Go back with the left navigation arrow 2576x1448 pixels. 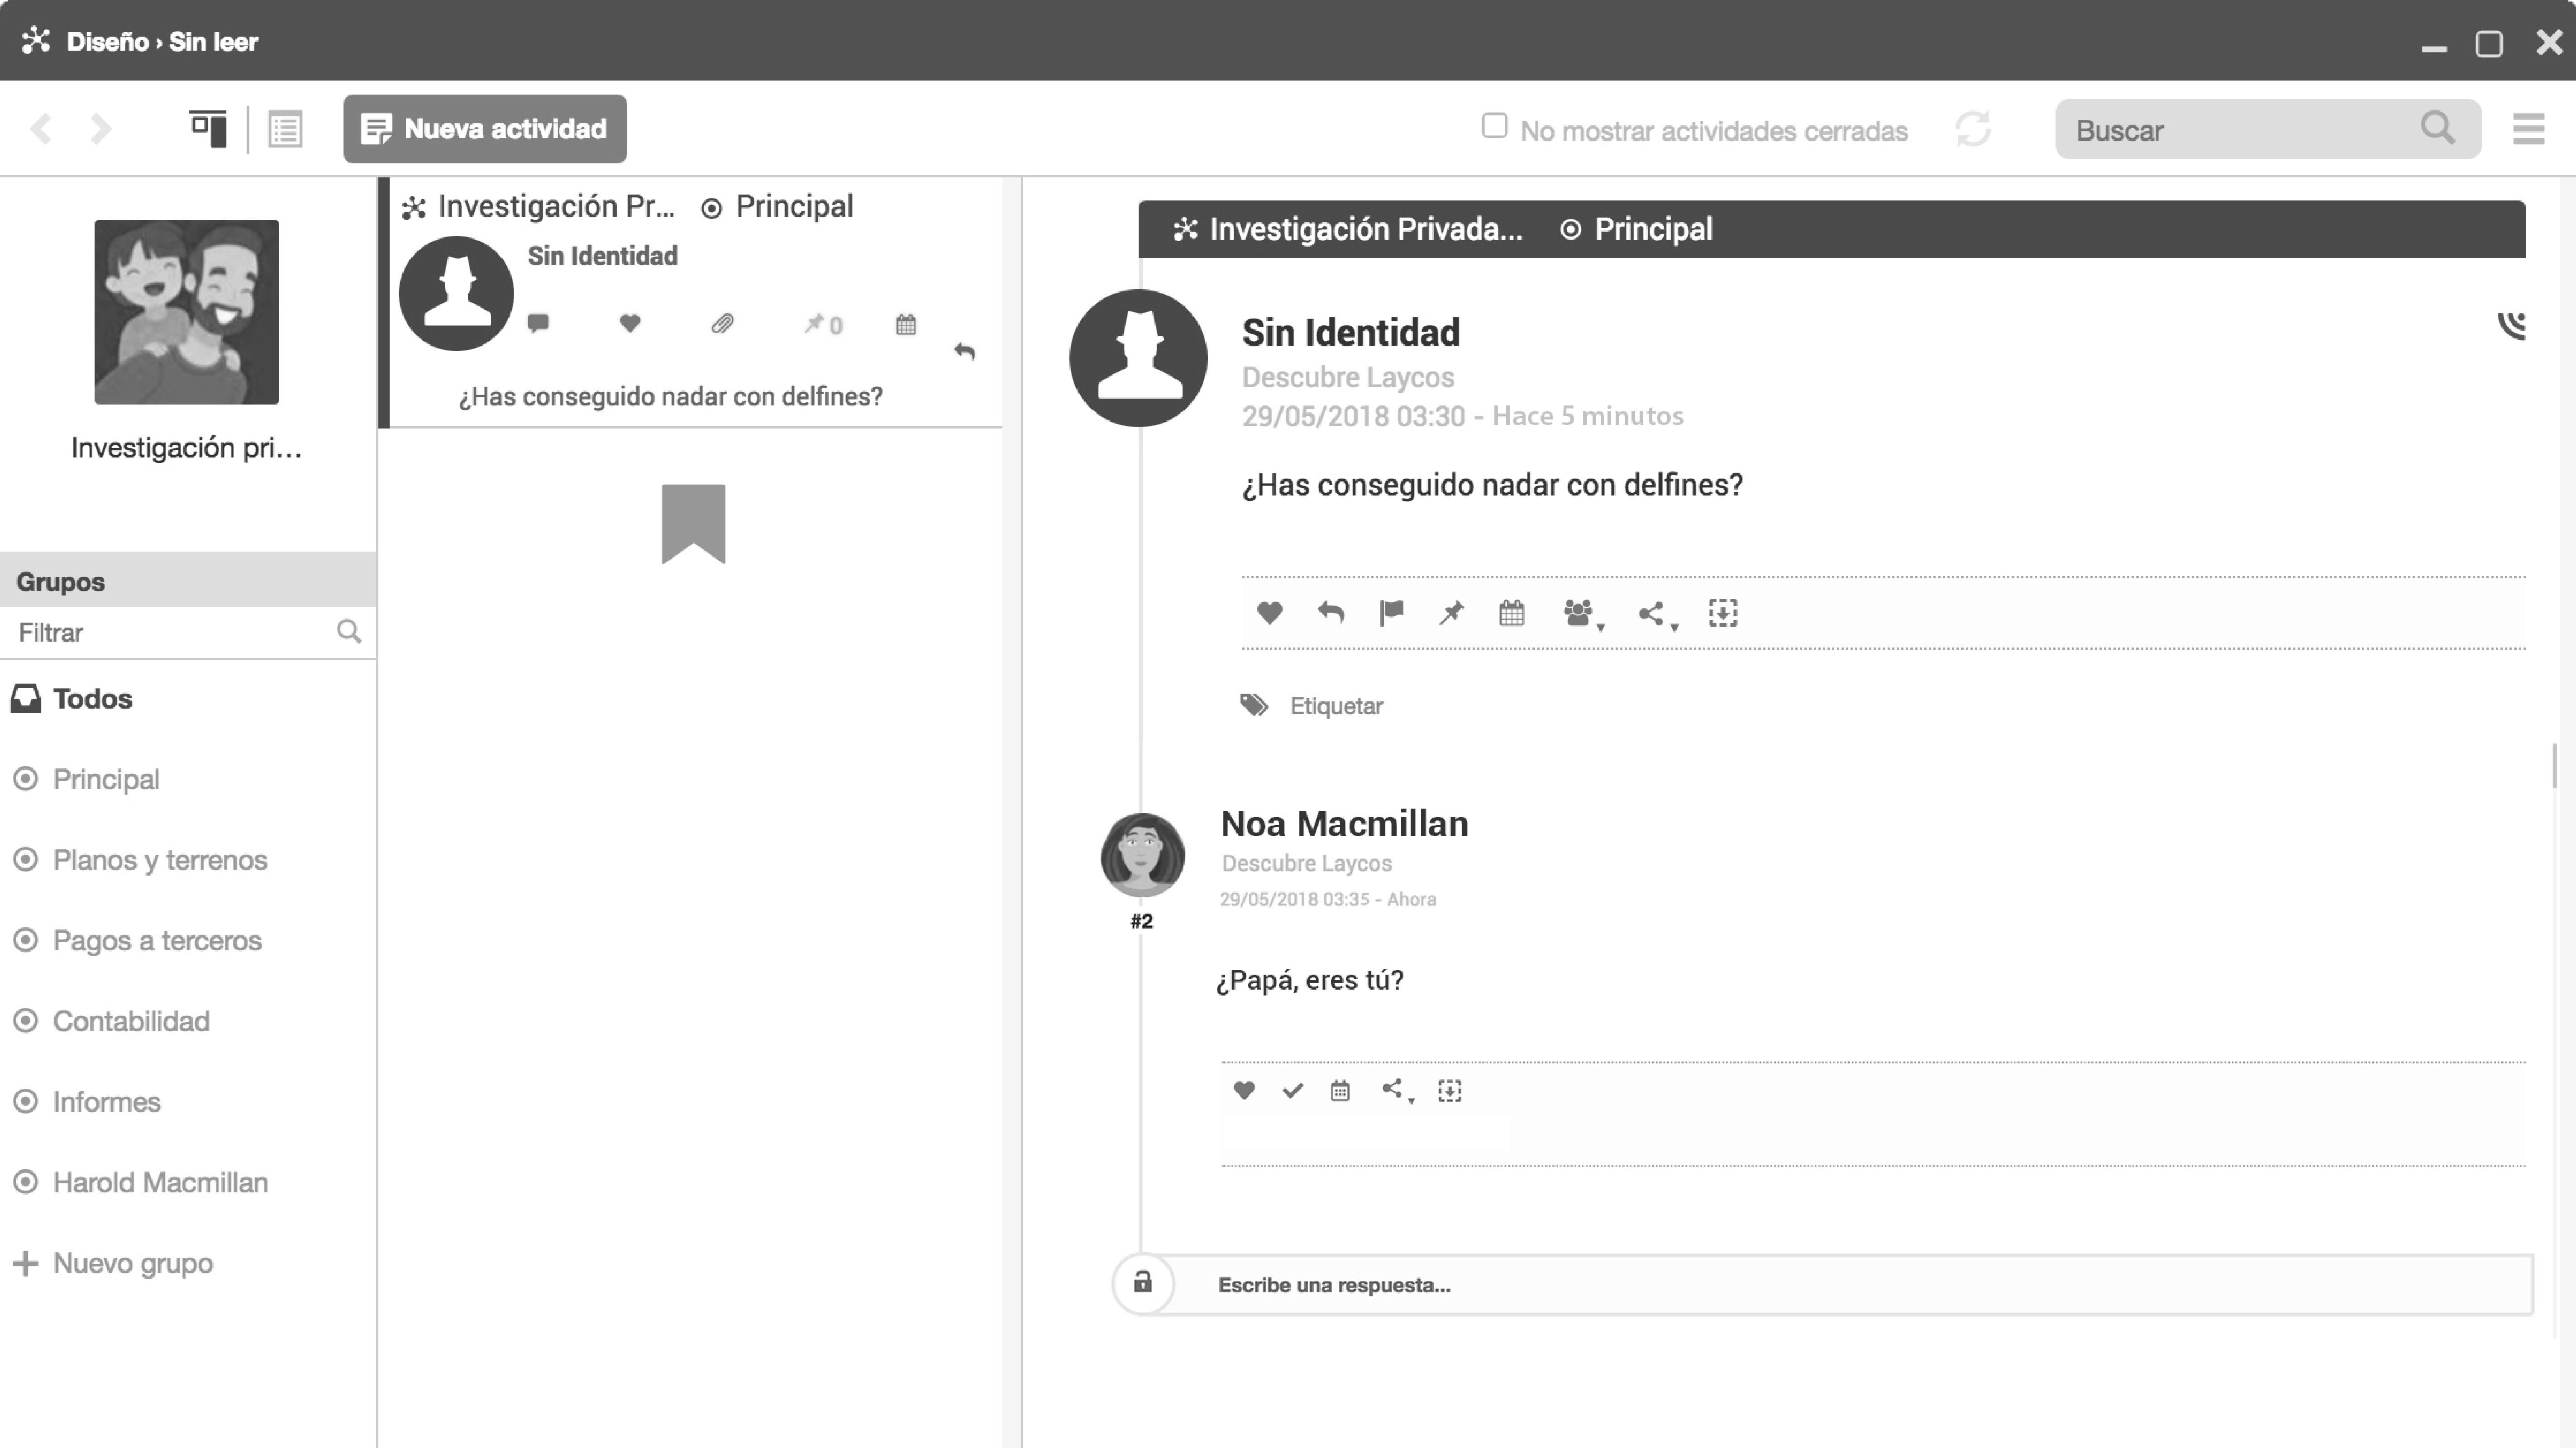41,129
